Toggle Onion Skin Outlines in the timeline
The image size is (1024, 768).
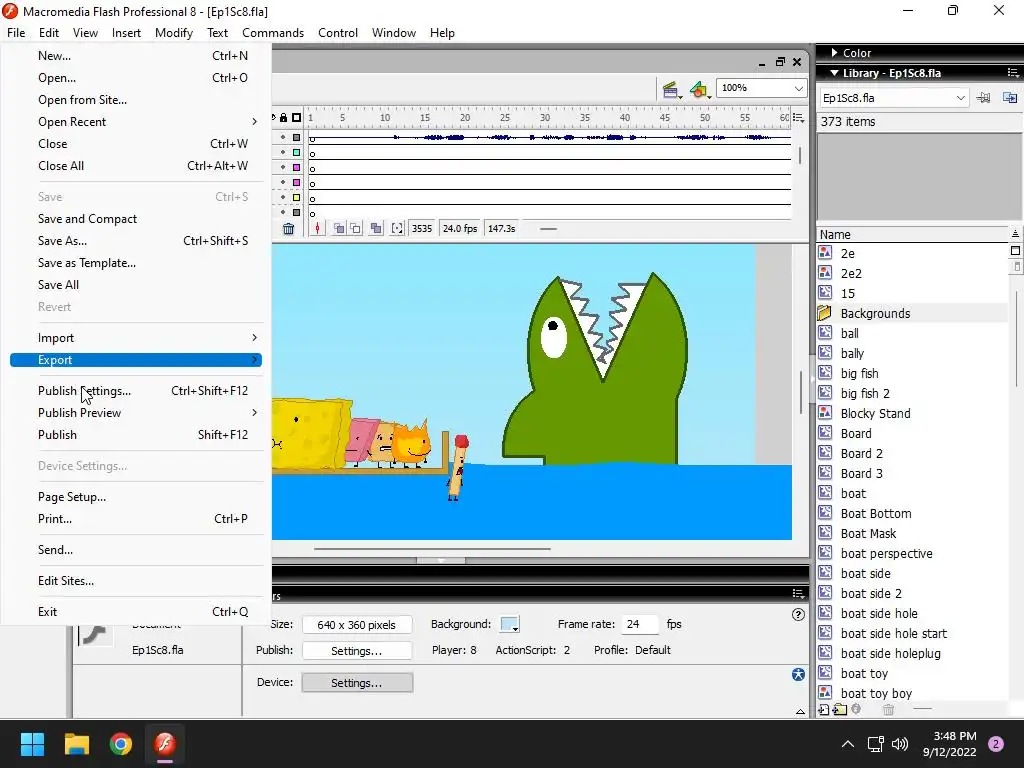[356, 229]
